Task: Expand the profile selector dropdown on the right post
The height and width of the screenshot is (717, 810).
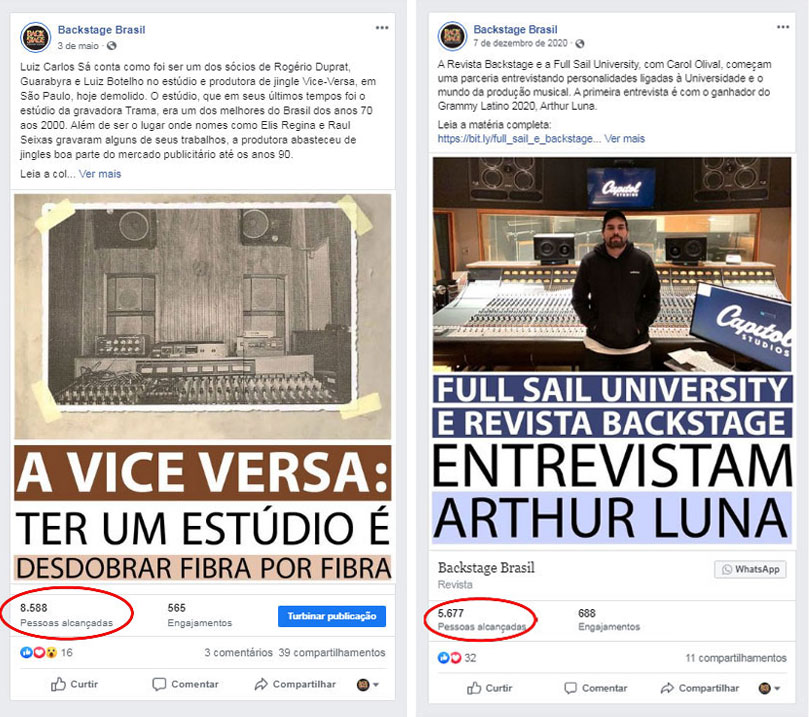Action: click(x=770, y=688)
